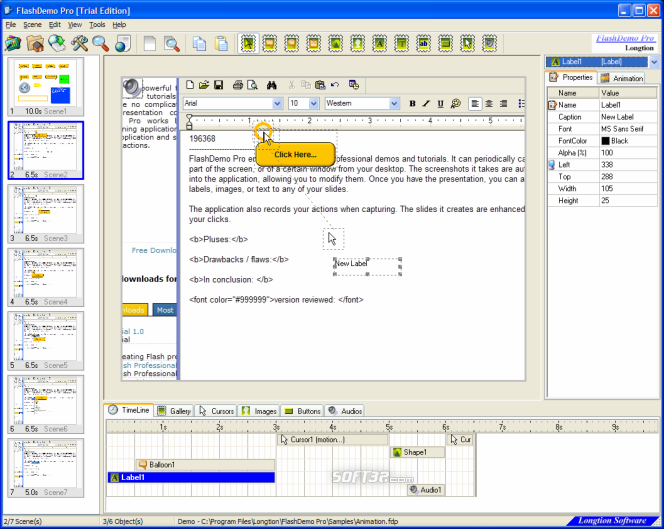Click the page preview magnifier icon
Viewport: 664px width, 529px height.
pyautogui.click(x=172, y=43)
